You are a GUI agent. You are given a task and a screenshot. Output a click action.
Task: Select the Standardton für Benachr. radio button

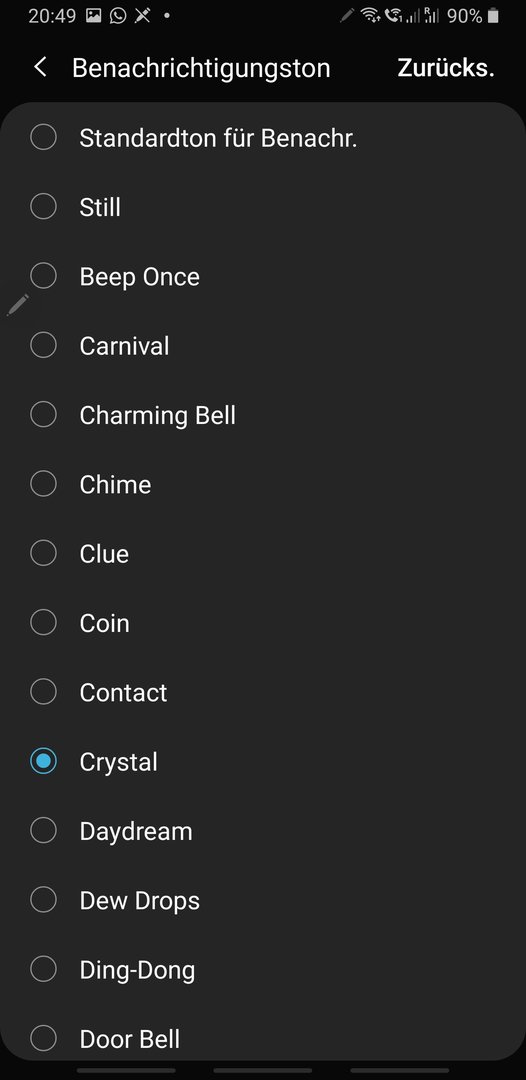(x=43, y=137)
